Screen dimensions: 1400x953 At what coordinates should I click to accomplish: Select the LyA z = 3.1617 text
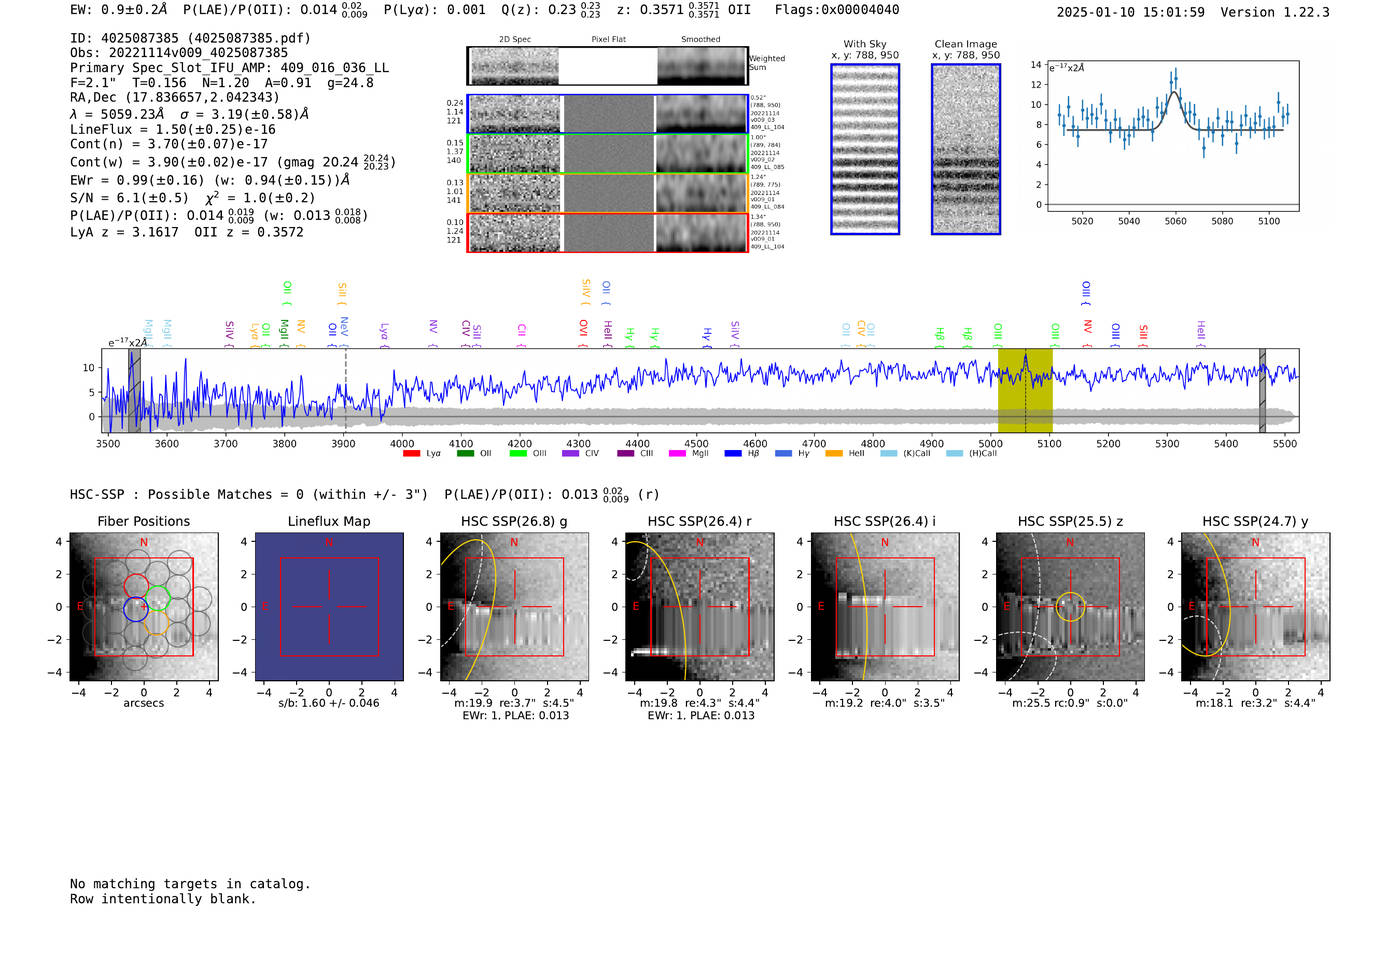124,232
